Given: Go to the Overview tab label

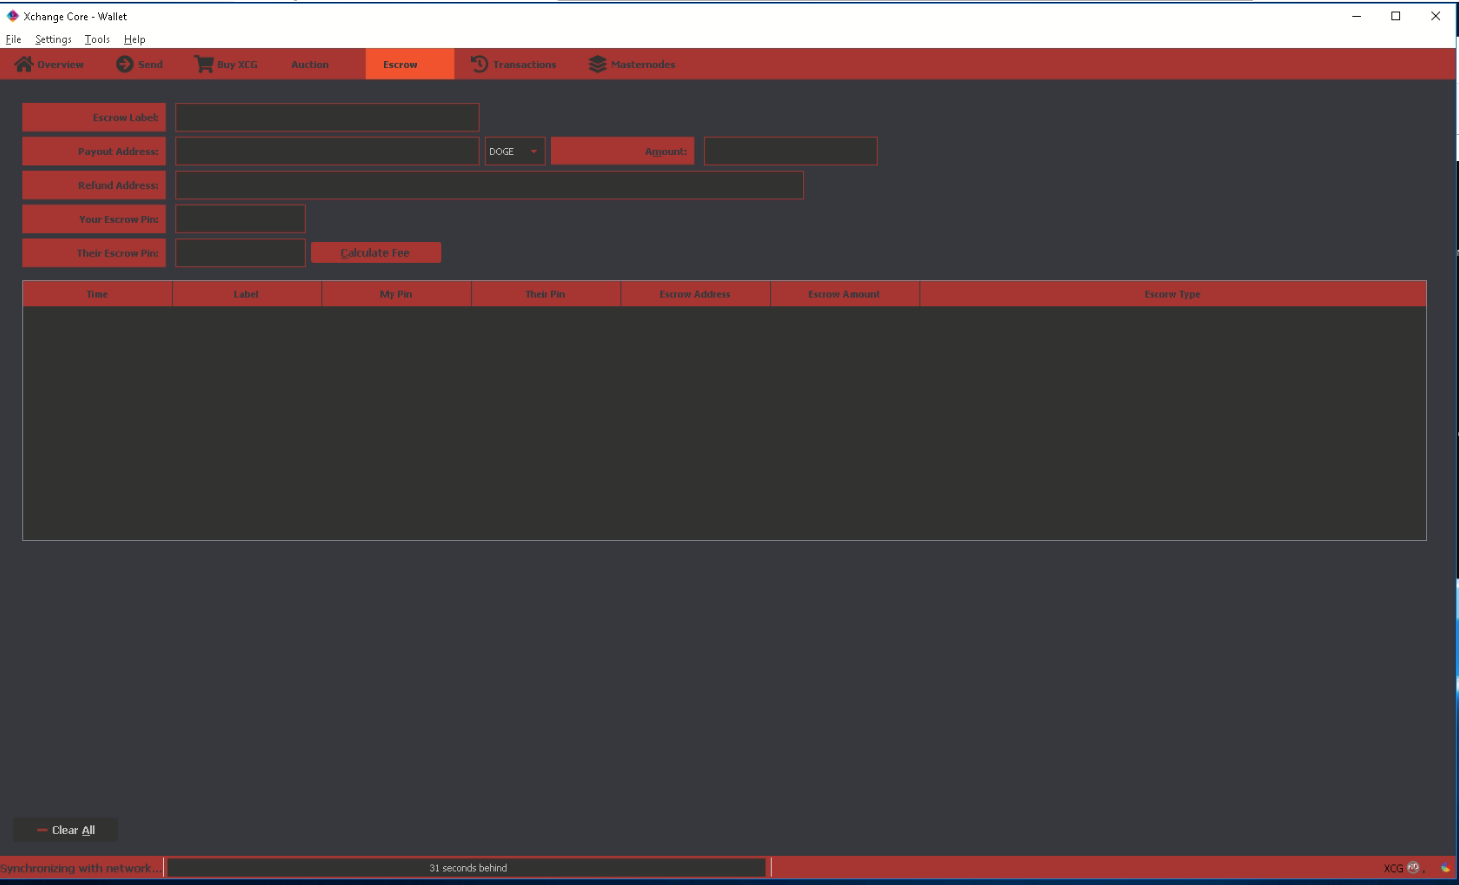Looking at the screenshot, I should coord(61,64).
